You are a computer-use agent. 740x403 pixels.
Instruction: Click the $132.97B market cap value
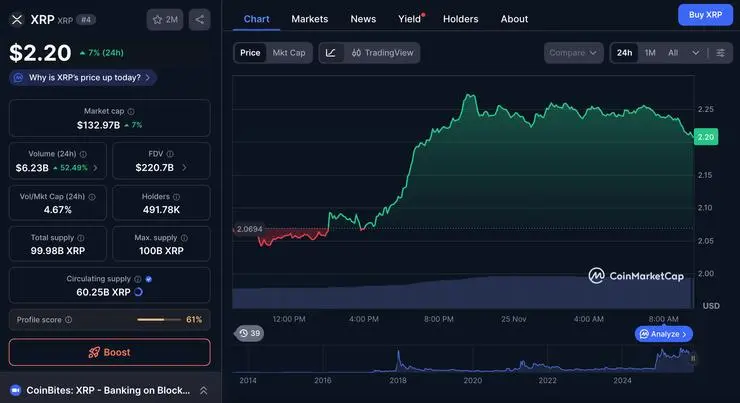coord(98,125)
